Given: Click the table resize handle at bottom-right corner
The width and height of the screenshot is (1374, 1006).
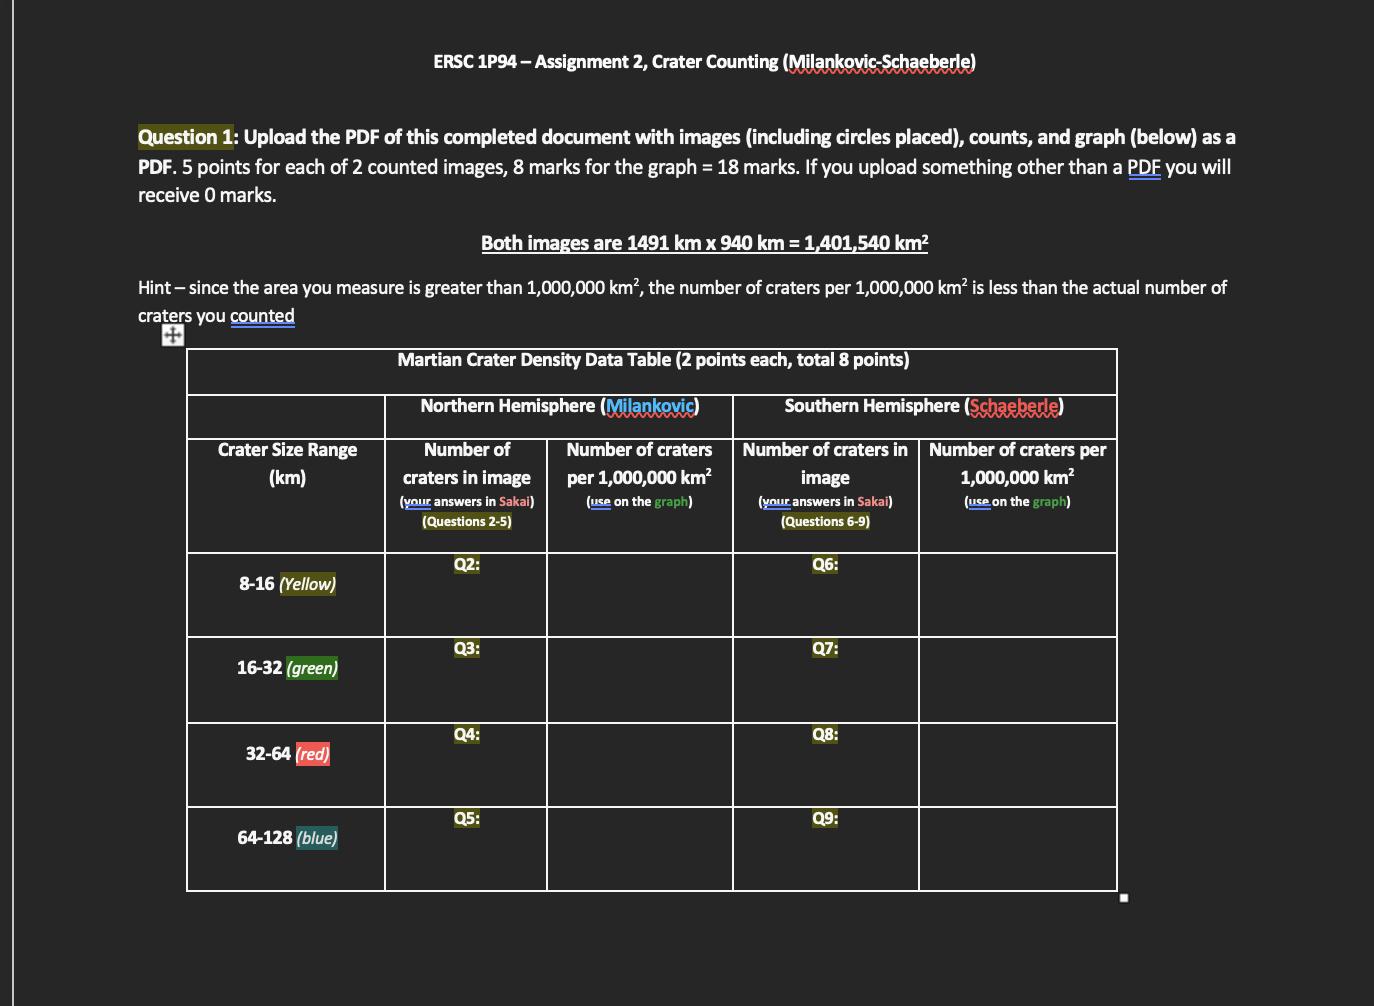Looking at the screenshot, I should (x=1124, y=898).
